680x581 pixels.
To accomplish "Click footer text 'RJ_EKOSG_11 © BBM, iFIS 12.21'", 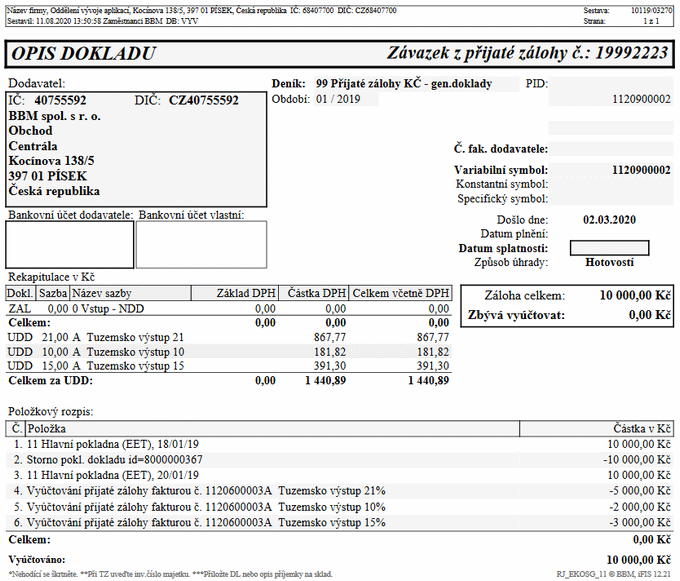I will tap(614, 574).
